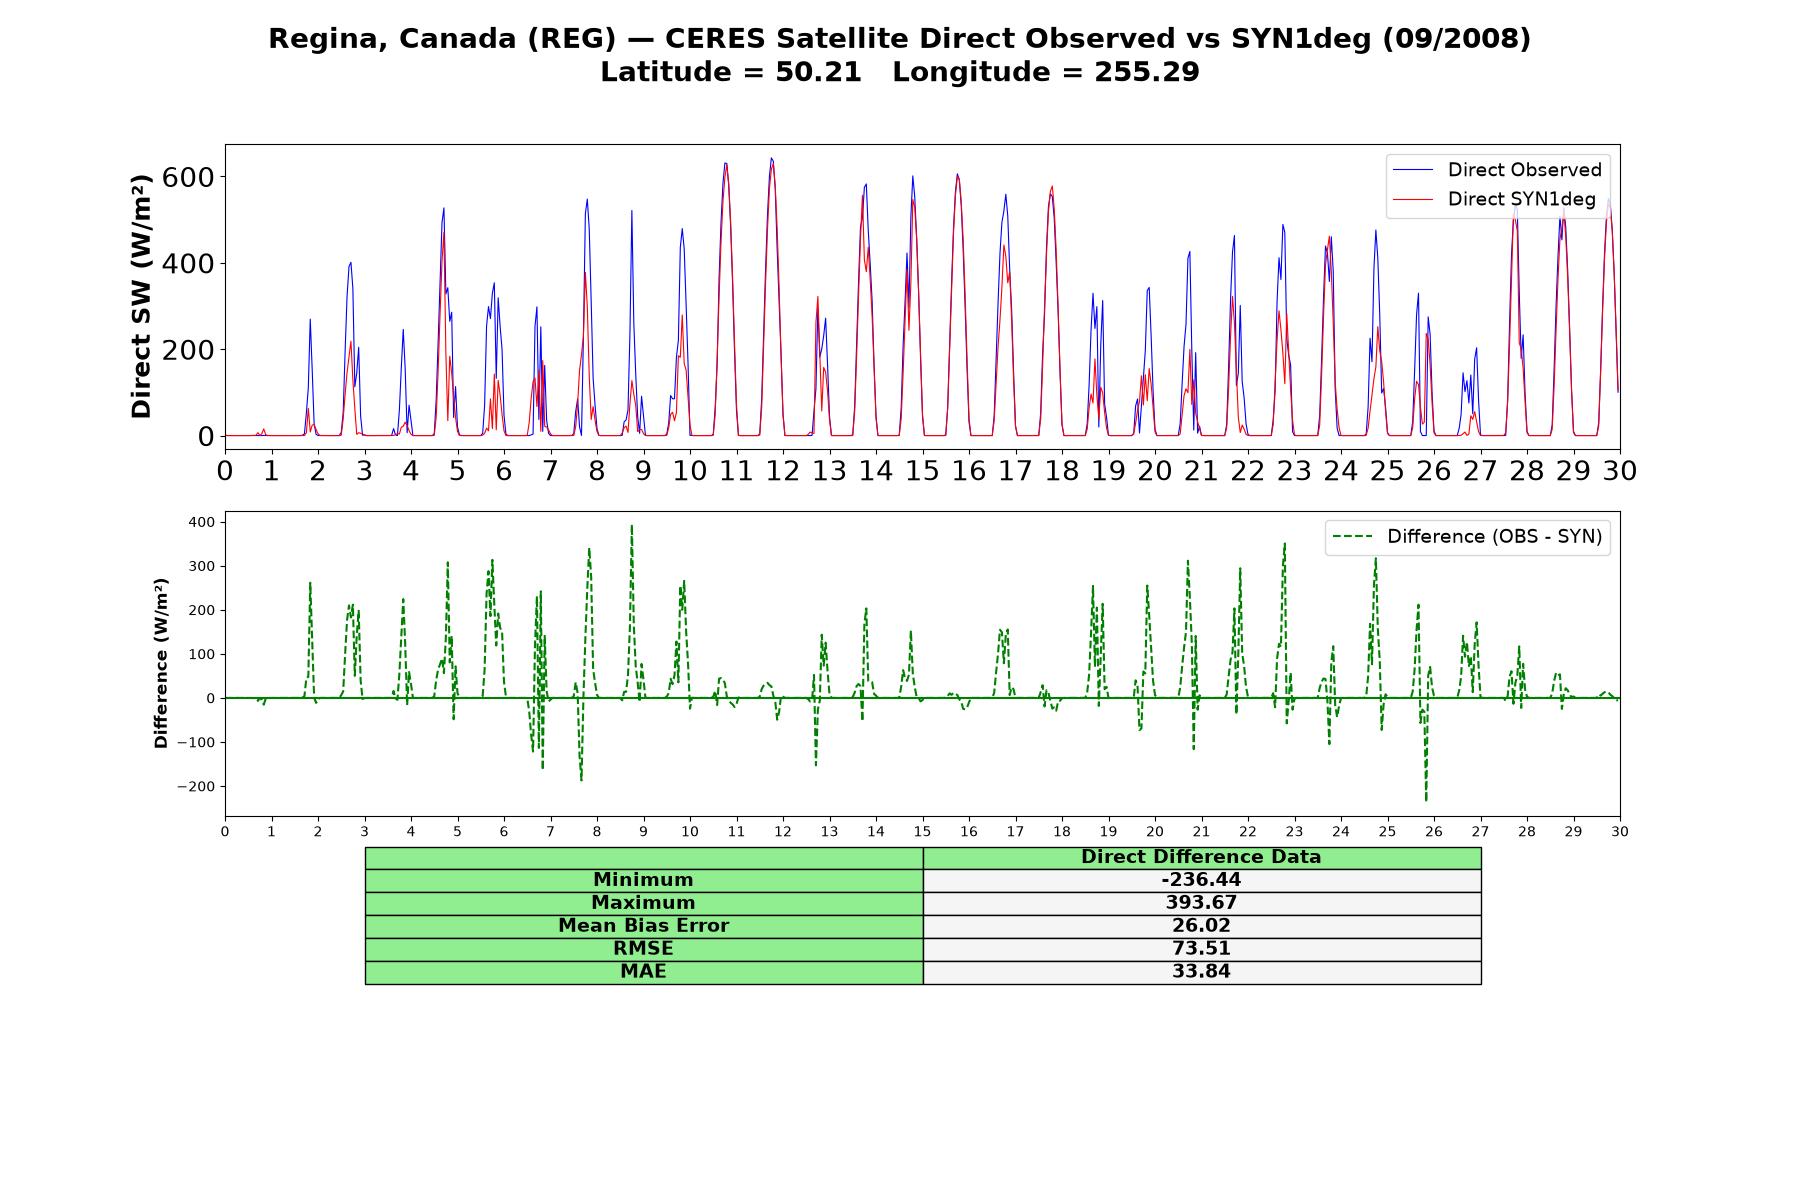Image resolution: width=1800 pixels, height=1200 pixels.
Task: Click the Direct SW (W/m²) axis label
Action: pos(141,296)
